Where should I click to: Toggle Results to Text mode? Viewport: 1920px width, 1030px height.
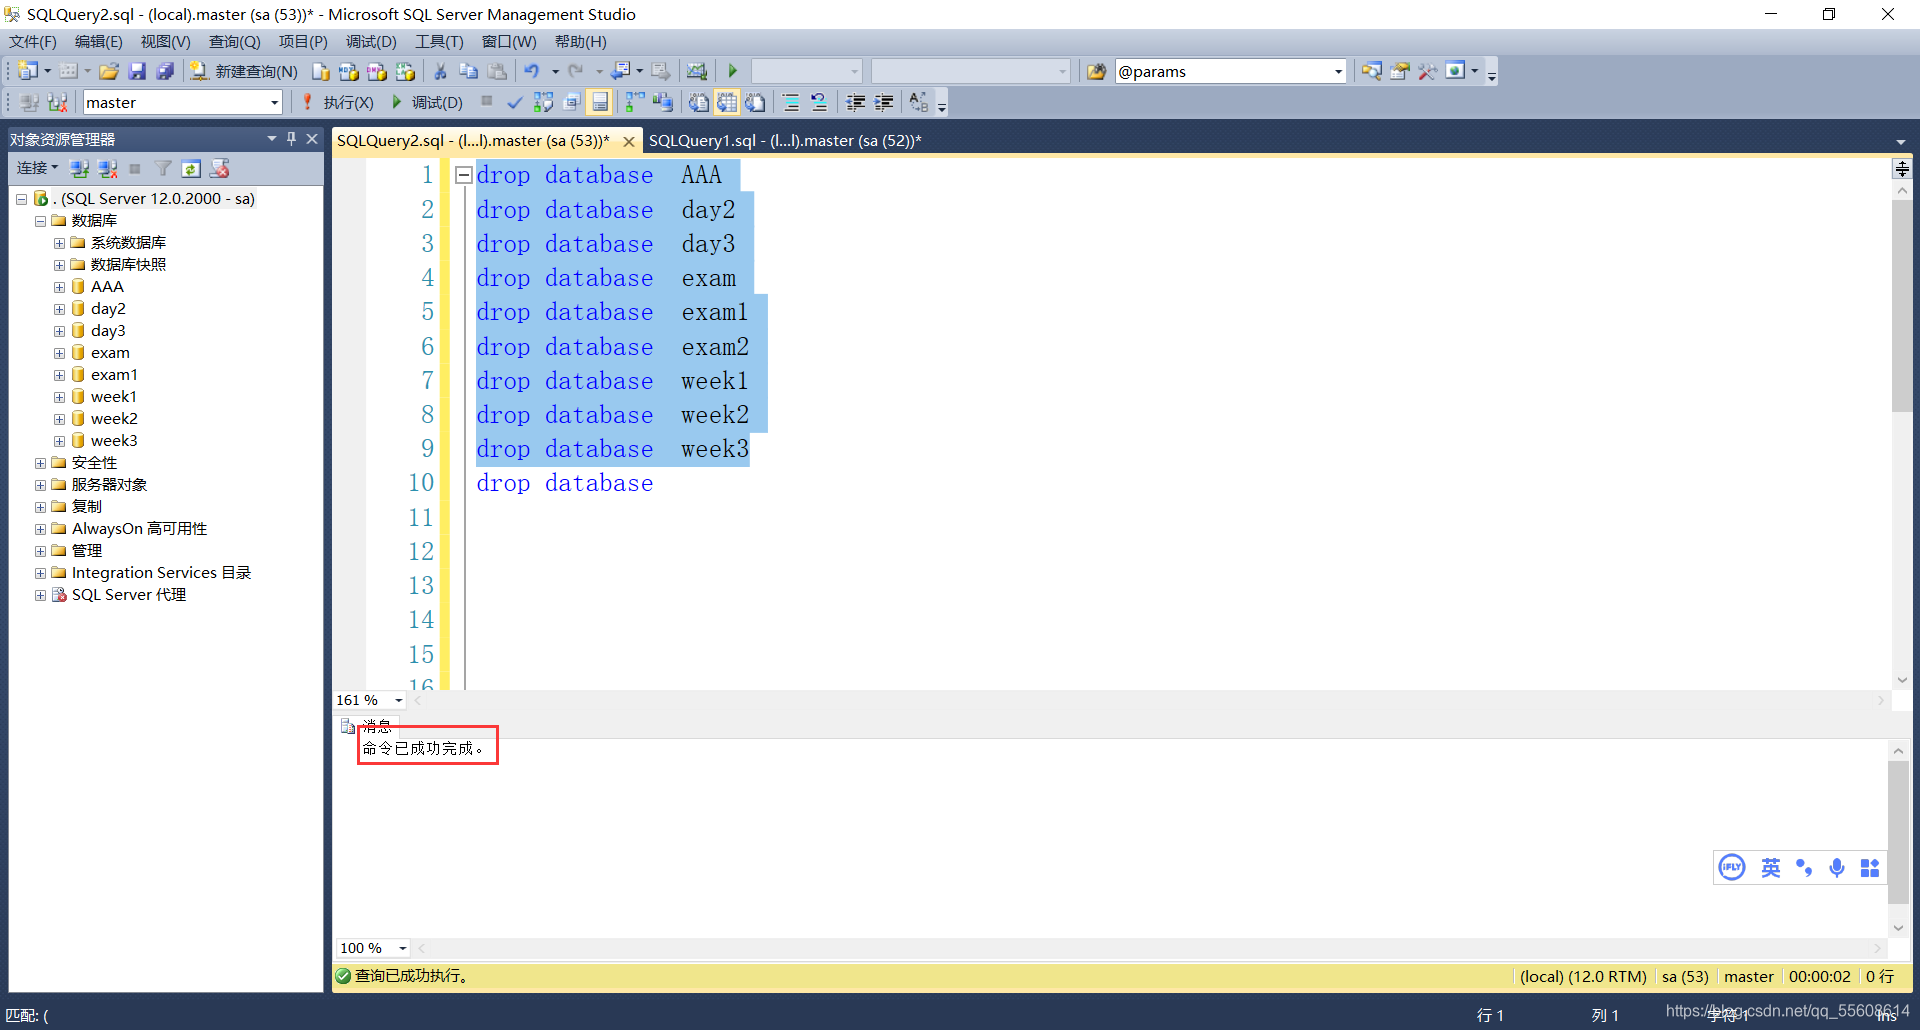(x=699, y=102)
